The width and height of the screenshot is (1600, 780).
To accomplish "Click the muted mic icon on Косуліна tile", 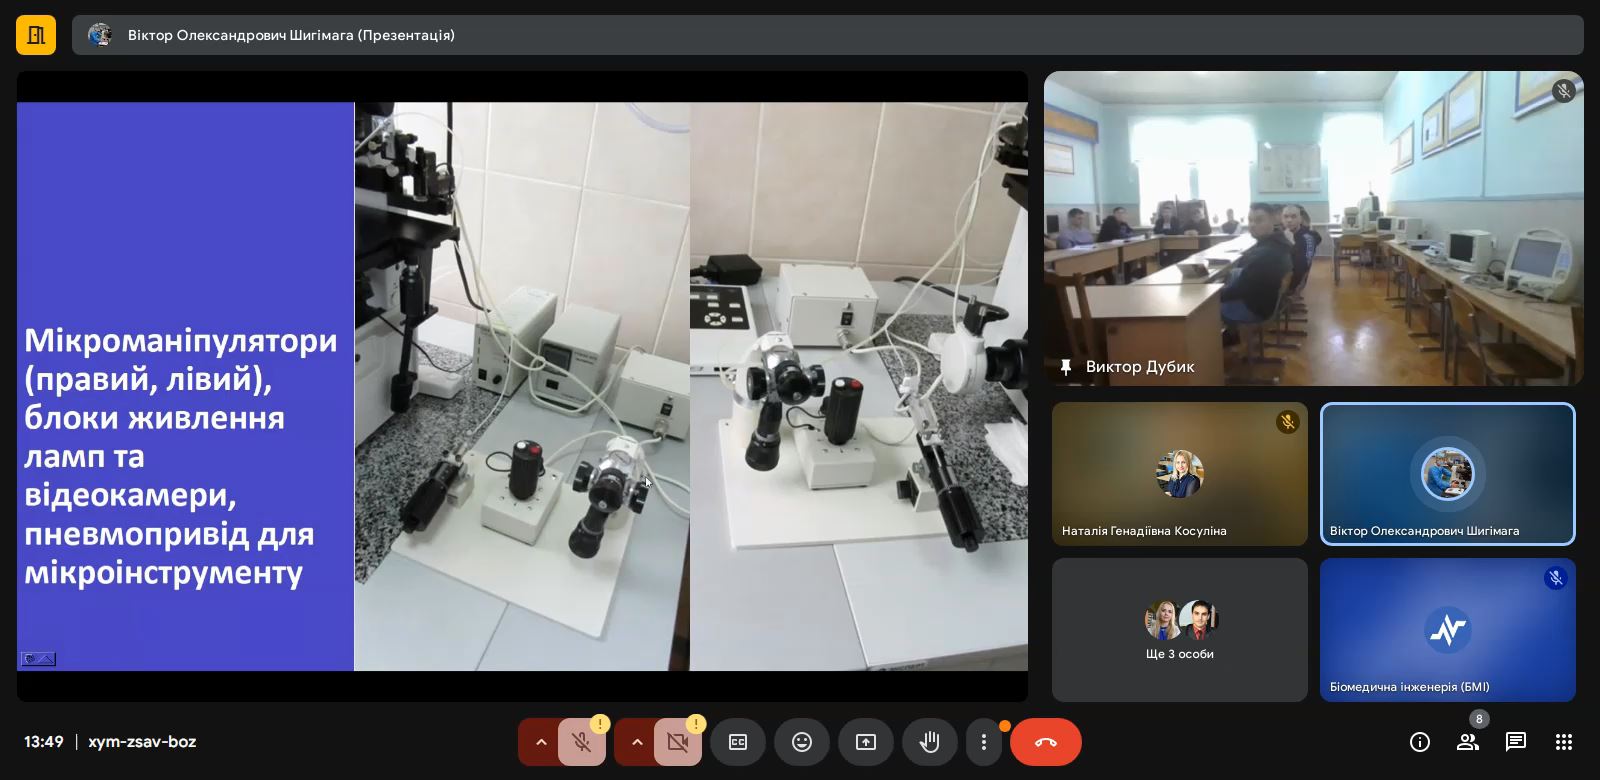I will (x=1288, y=422).
